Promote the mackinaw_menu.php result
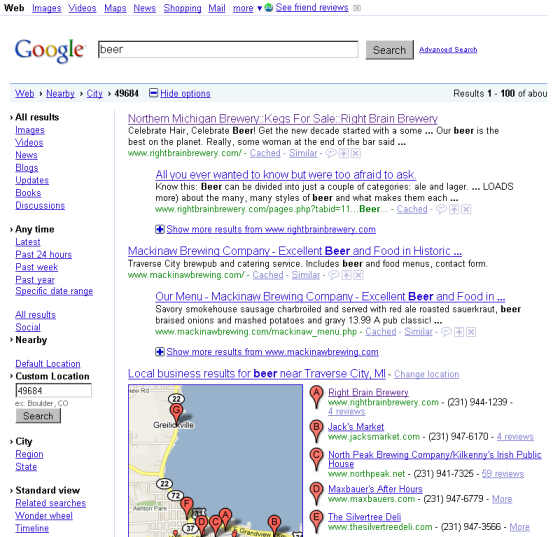560x537 pixels. (459, 332)
